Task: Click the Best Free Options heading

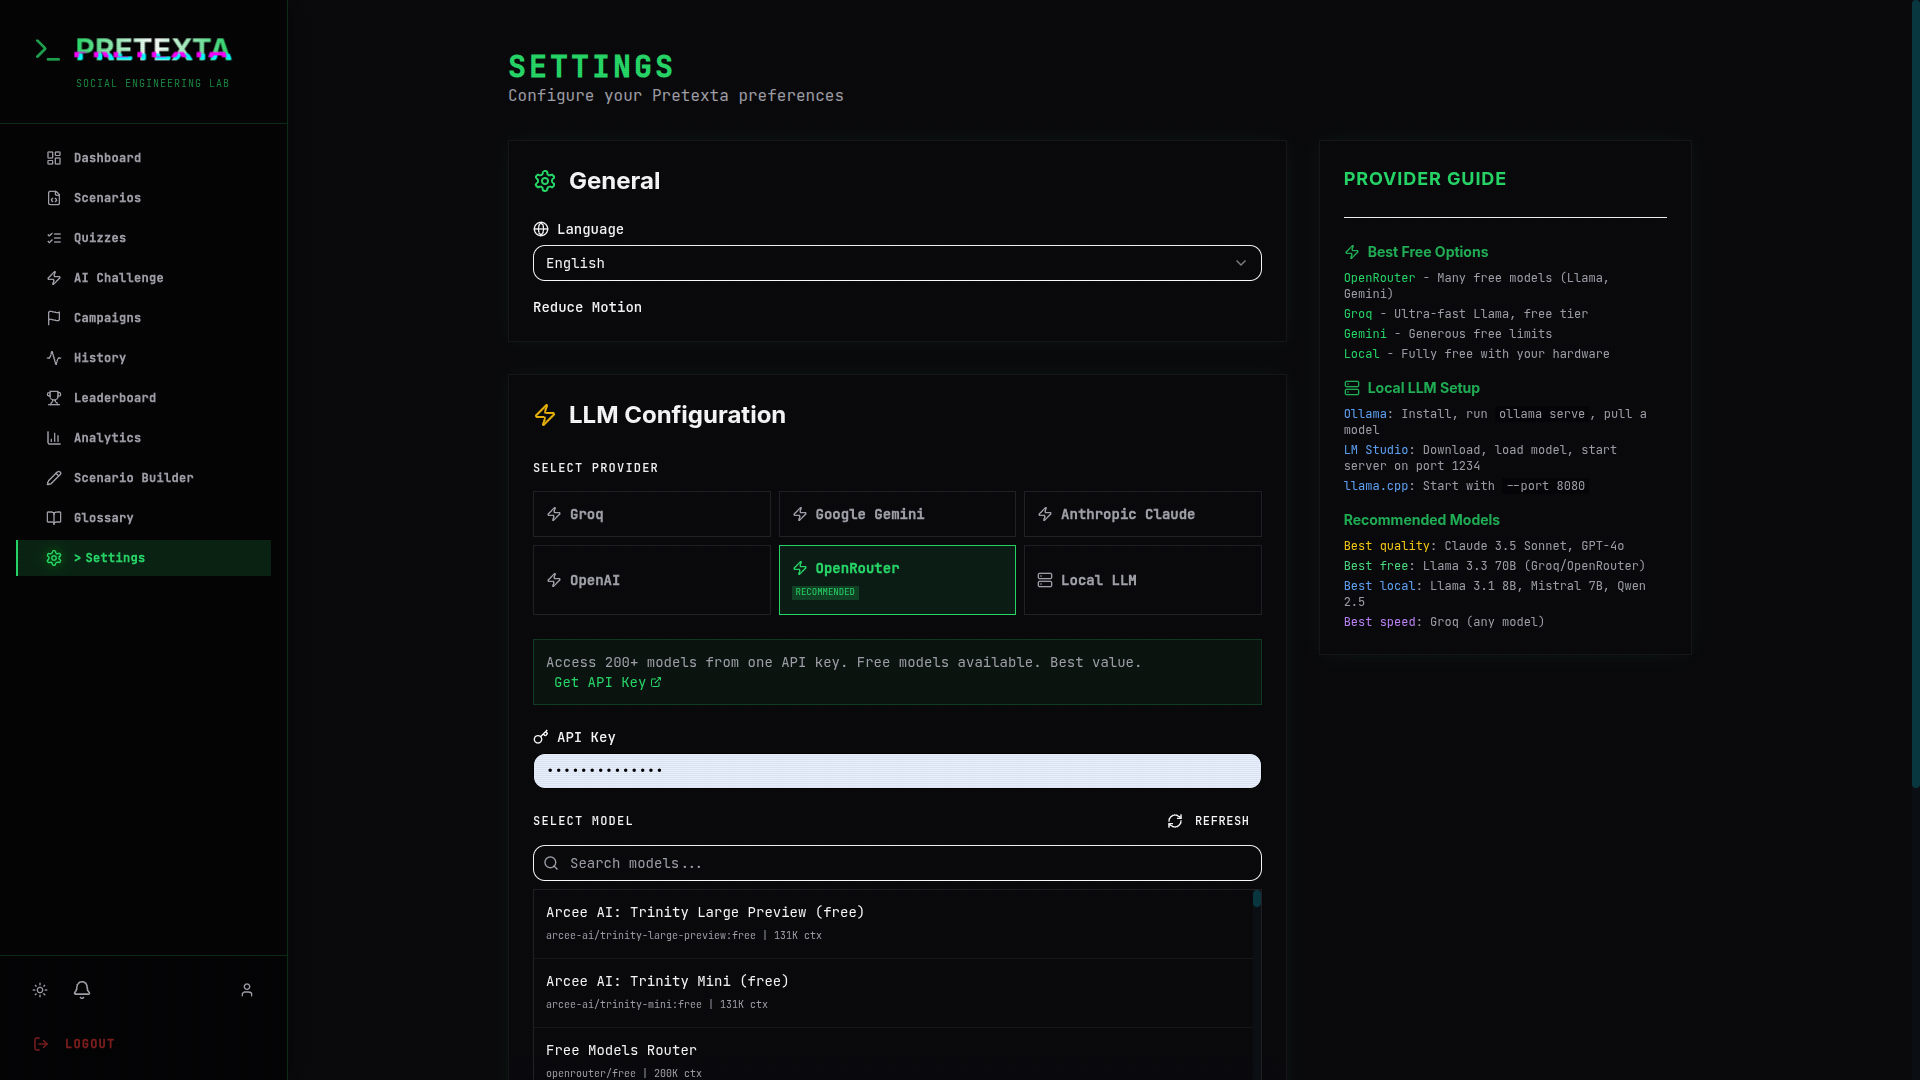Action: click(x=1427, y=252)
